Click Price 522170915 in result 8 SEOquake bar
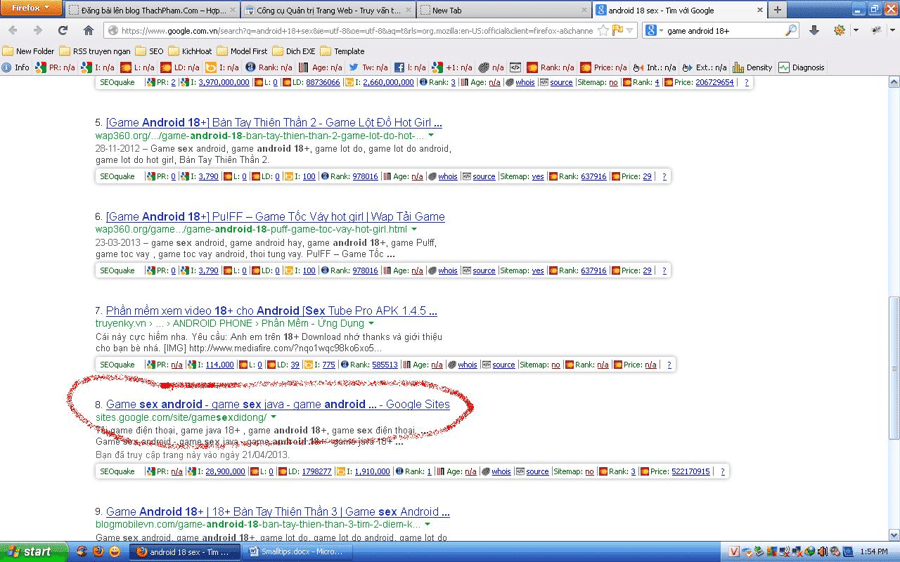This screenshot has height=562, width=900. coord(690,471)
